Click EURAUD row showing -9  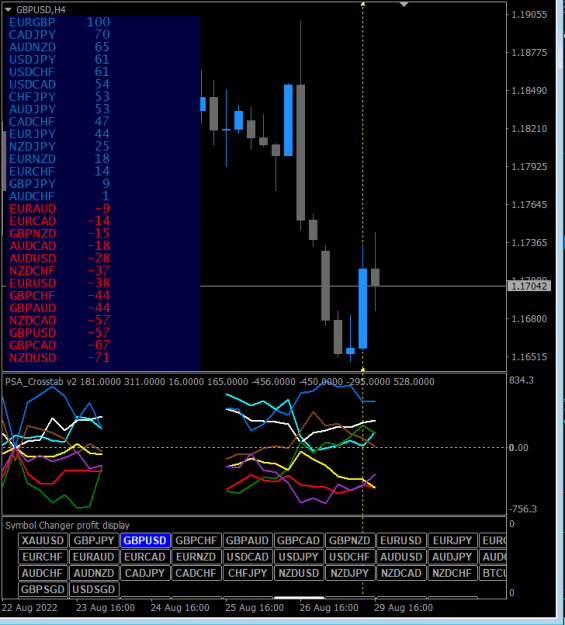59,208
